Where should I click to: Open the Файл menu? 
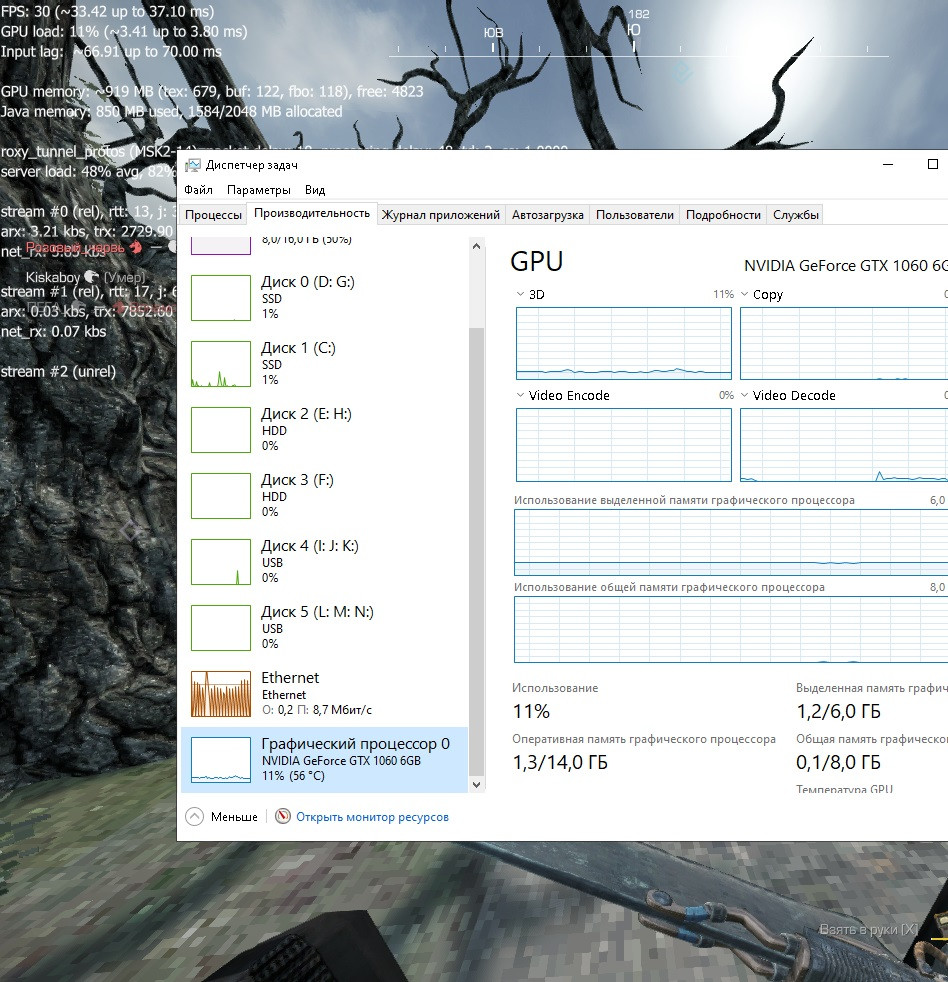point(198,190)
